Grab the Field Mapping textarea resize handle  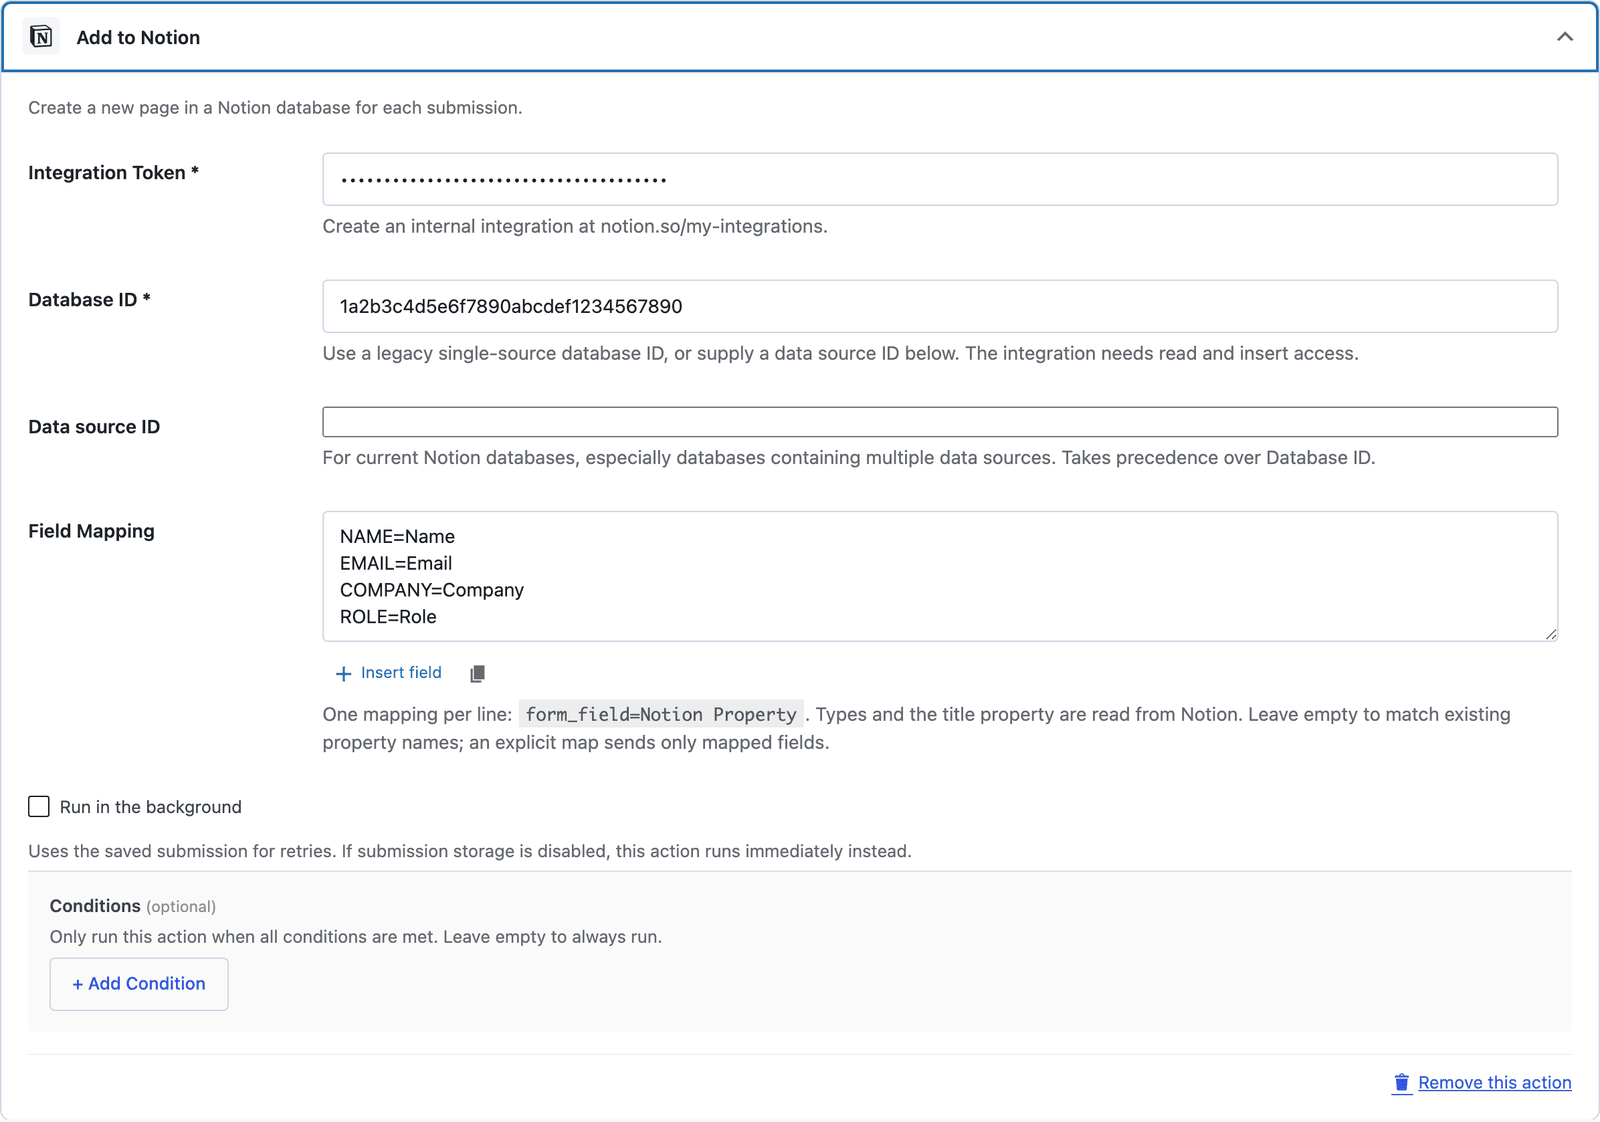1551,634
